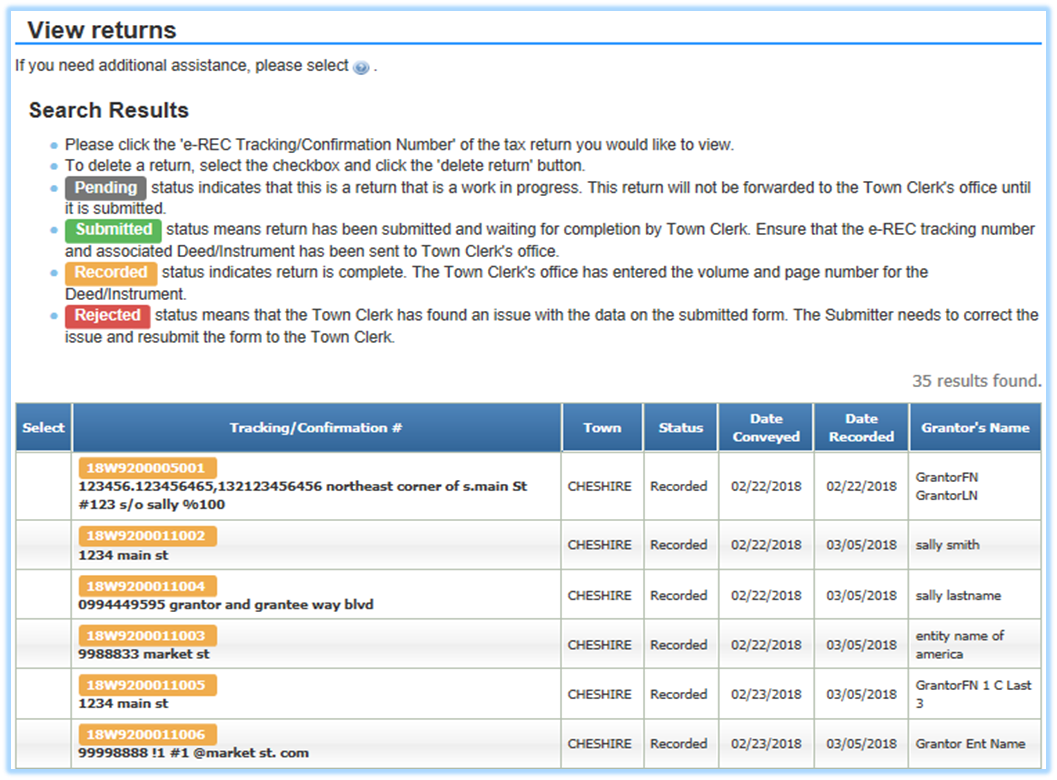This screenshot has width=1057, height=780.
Task: Click the gray Pending status badge
Action: click(106, 188)
